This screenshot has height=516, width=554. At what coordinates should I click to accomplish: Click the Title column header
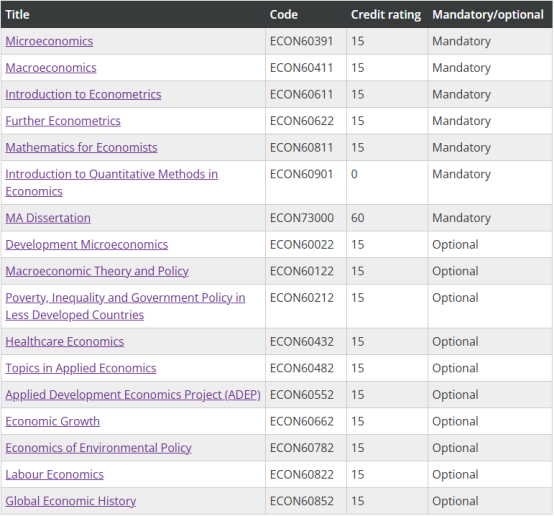(x=17, y=14)
